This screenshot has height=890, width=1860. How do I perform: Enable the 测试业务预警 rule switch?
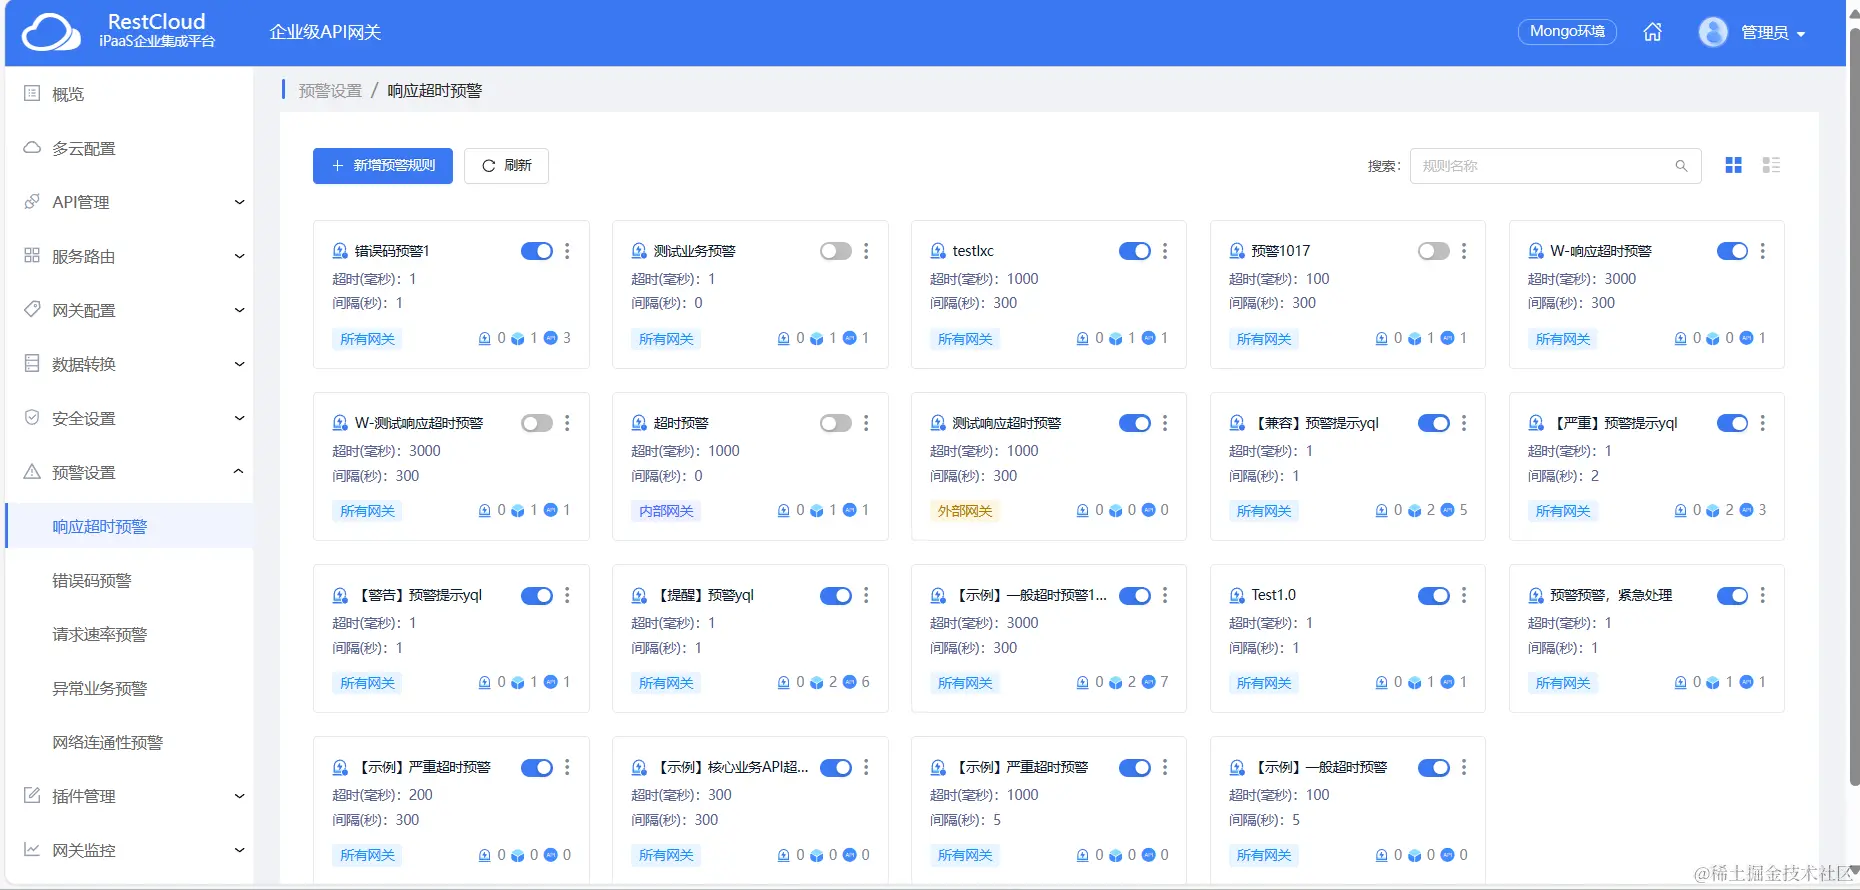tap(836, 251)
